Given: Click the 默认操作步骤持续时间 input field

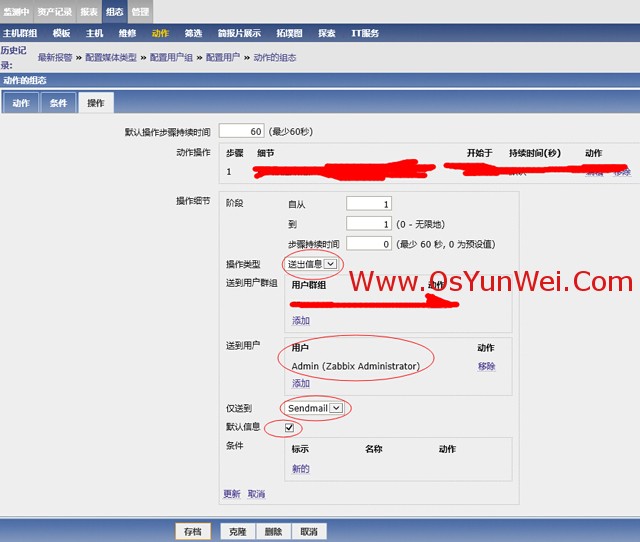Looking at the screenshot, I should (x=242, y=131).
